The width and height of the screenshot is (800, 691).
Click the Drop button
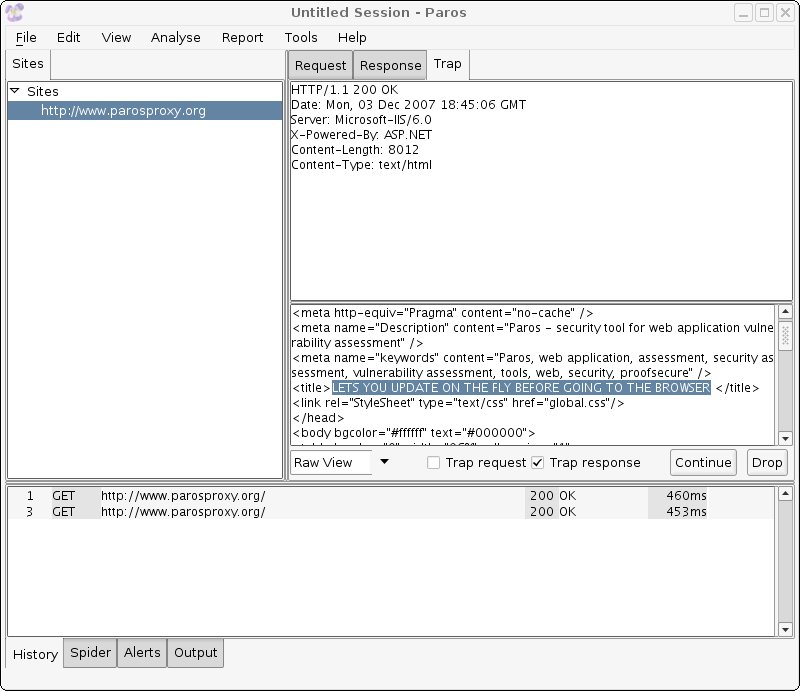[767, 462]
